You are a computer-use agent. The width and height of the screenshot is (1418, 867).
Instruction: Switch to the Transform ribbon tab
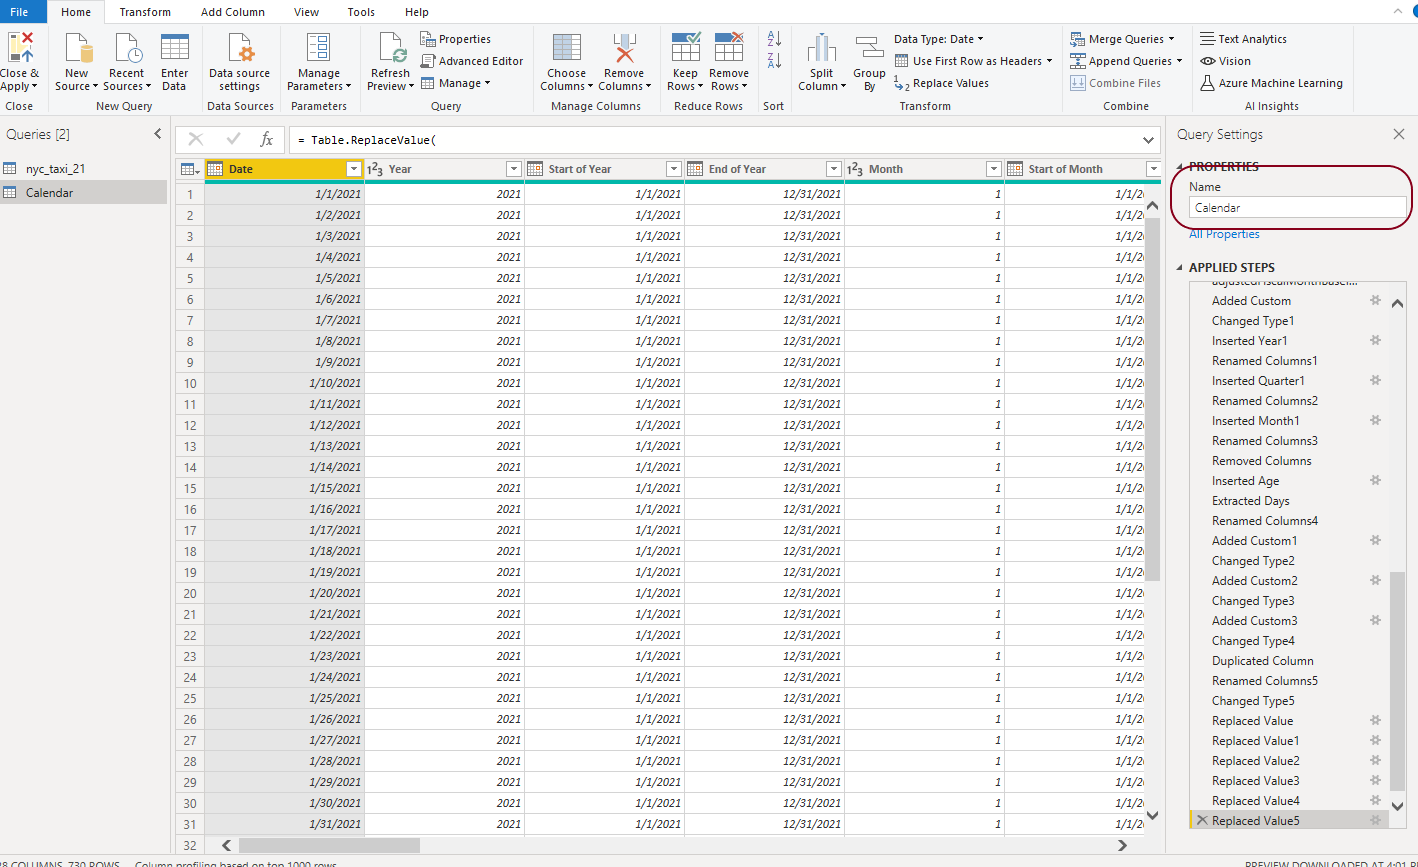(145, 12)
